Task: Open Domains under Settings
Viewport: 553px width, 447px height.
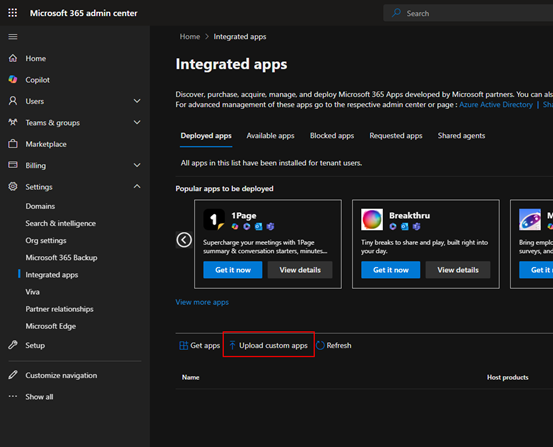Action: point(40,206)
